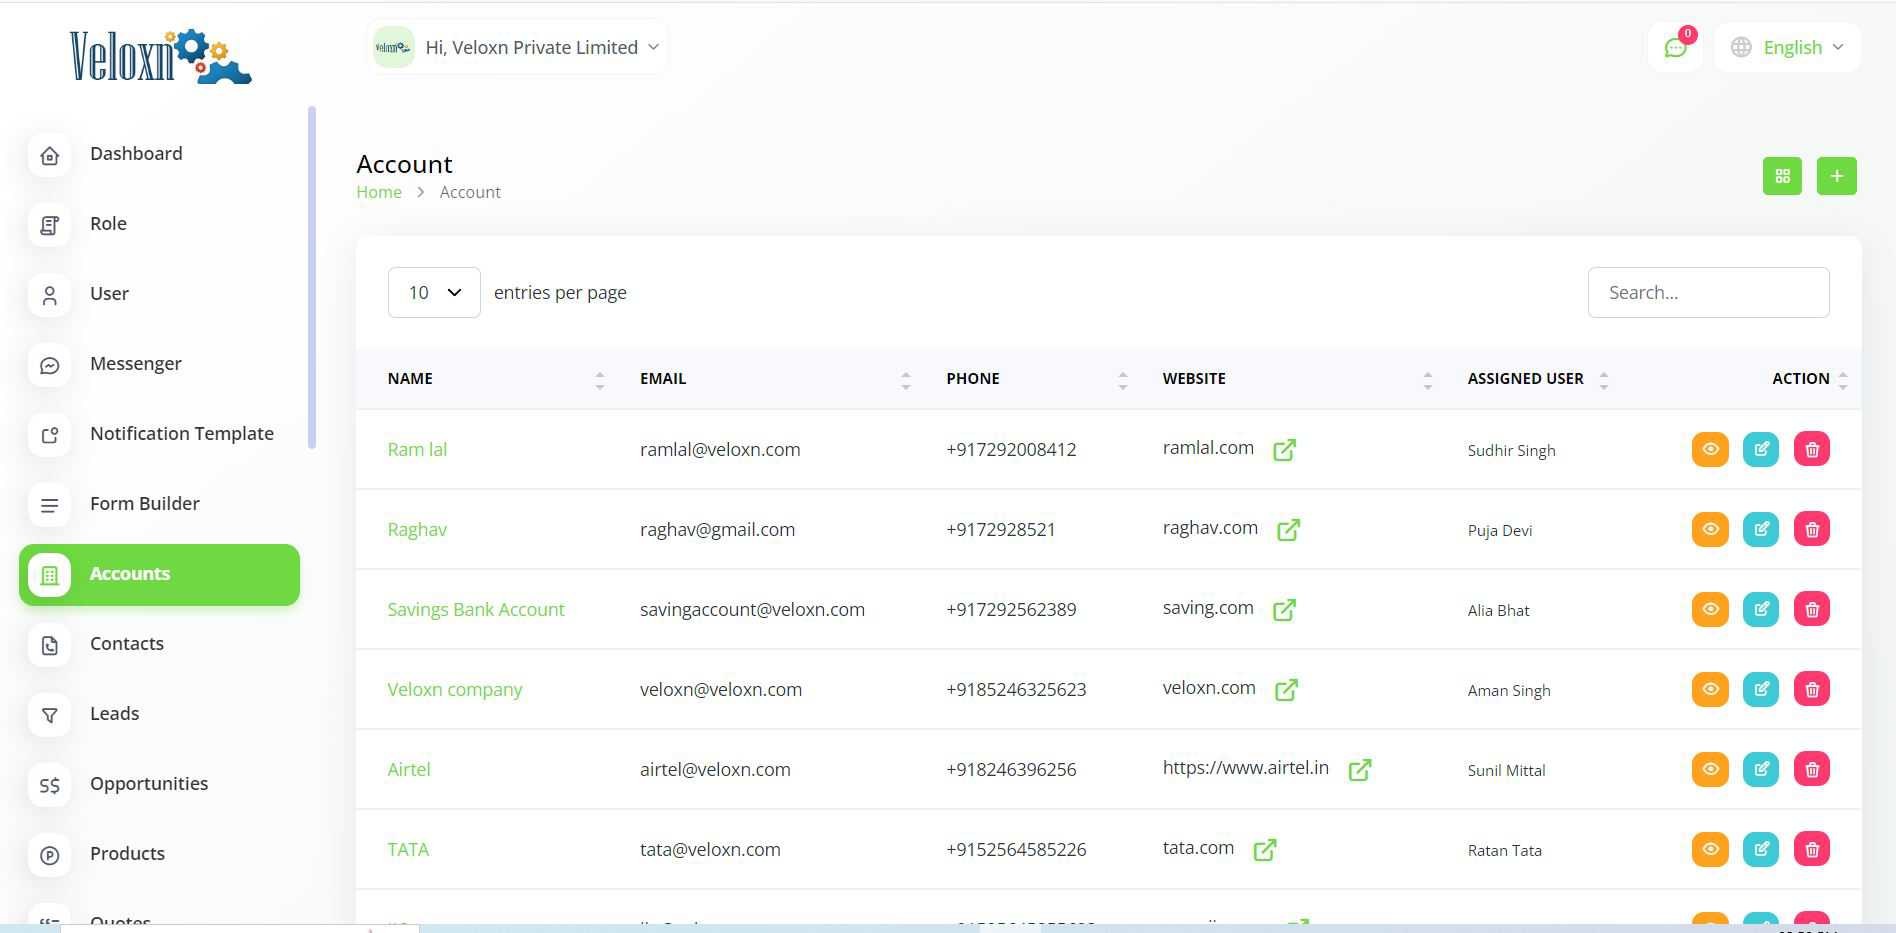The width and height of the screenshot is (1896, 933).
Task: Open Contacts from the sidebar menu
Action: click(x=126, y=644)
